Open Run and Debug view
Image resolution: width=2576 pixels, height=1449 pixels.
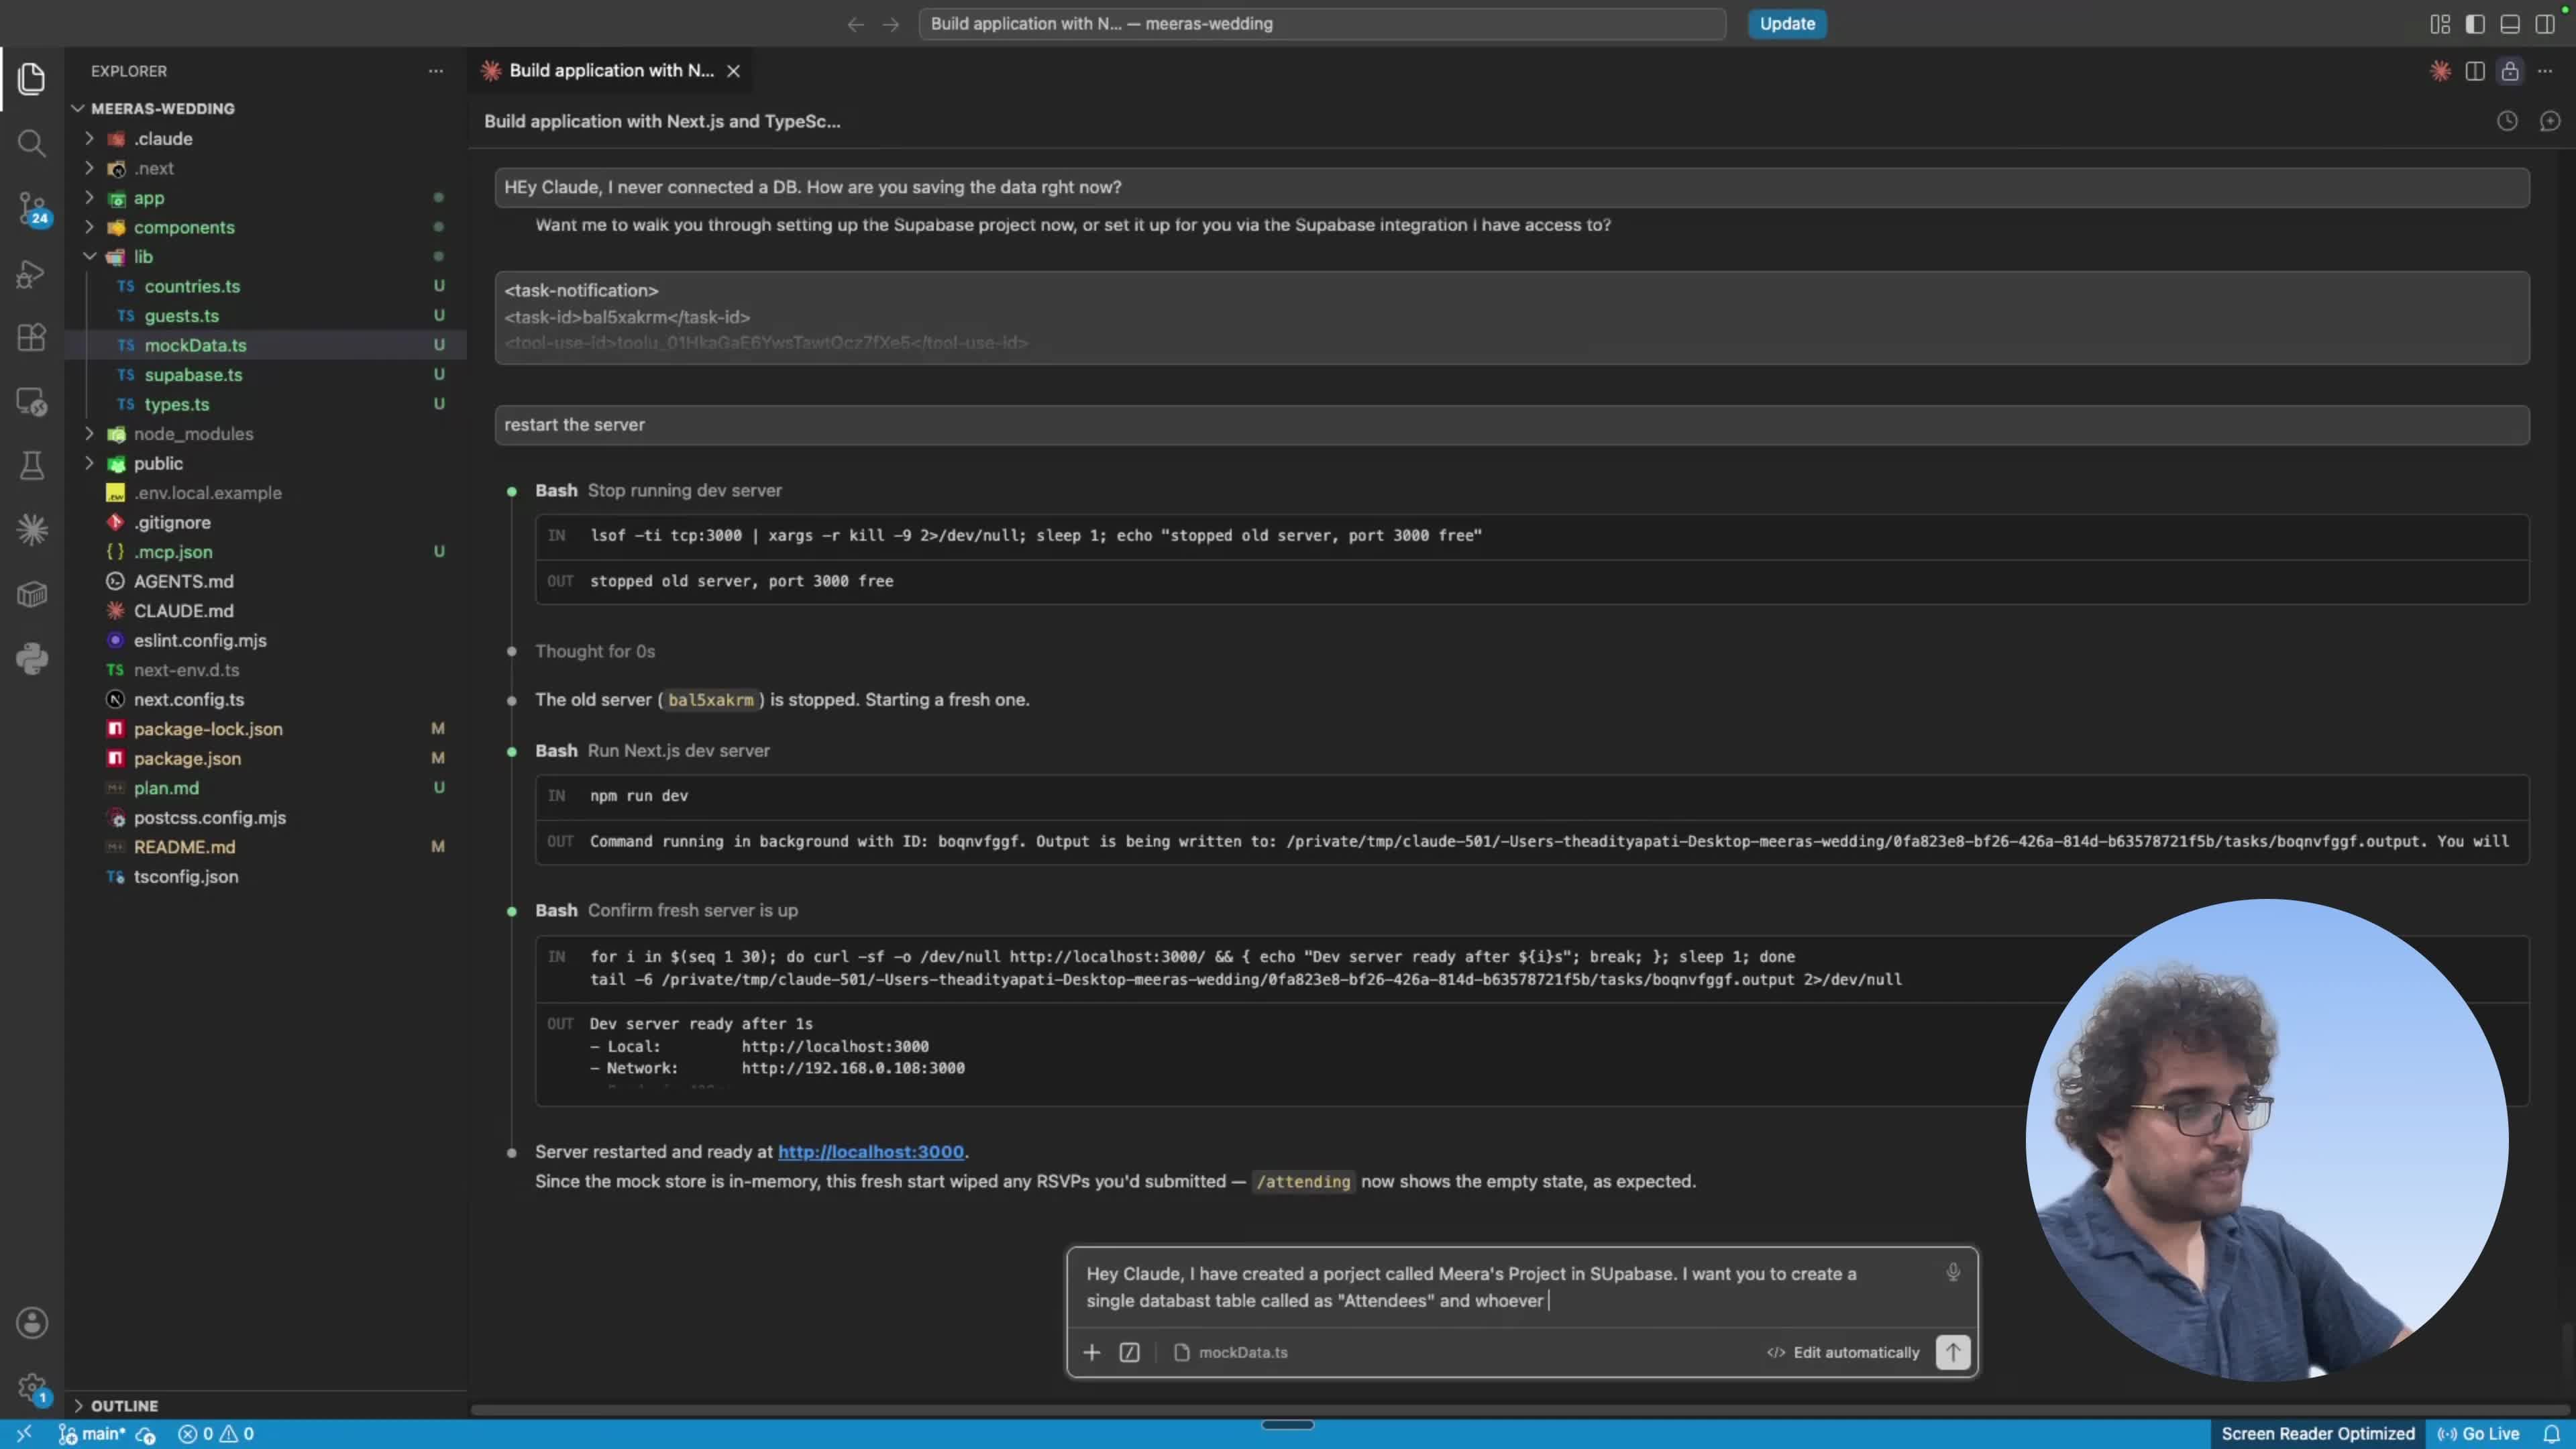click(31, 273)
